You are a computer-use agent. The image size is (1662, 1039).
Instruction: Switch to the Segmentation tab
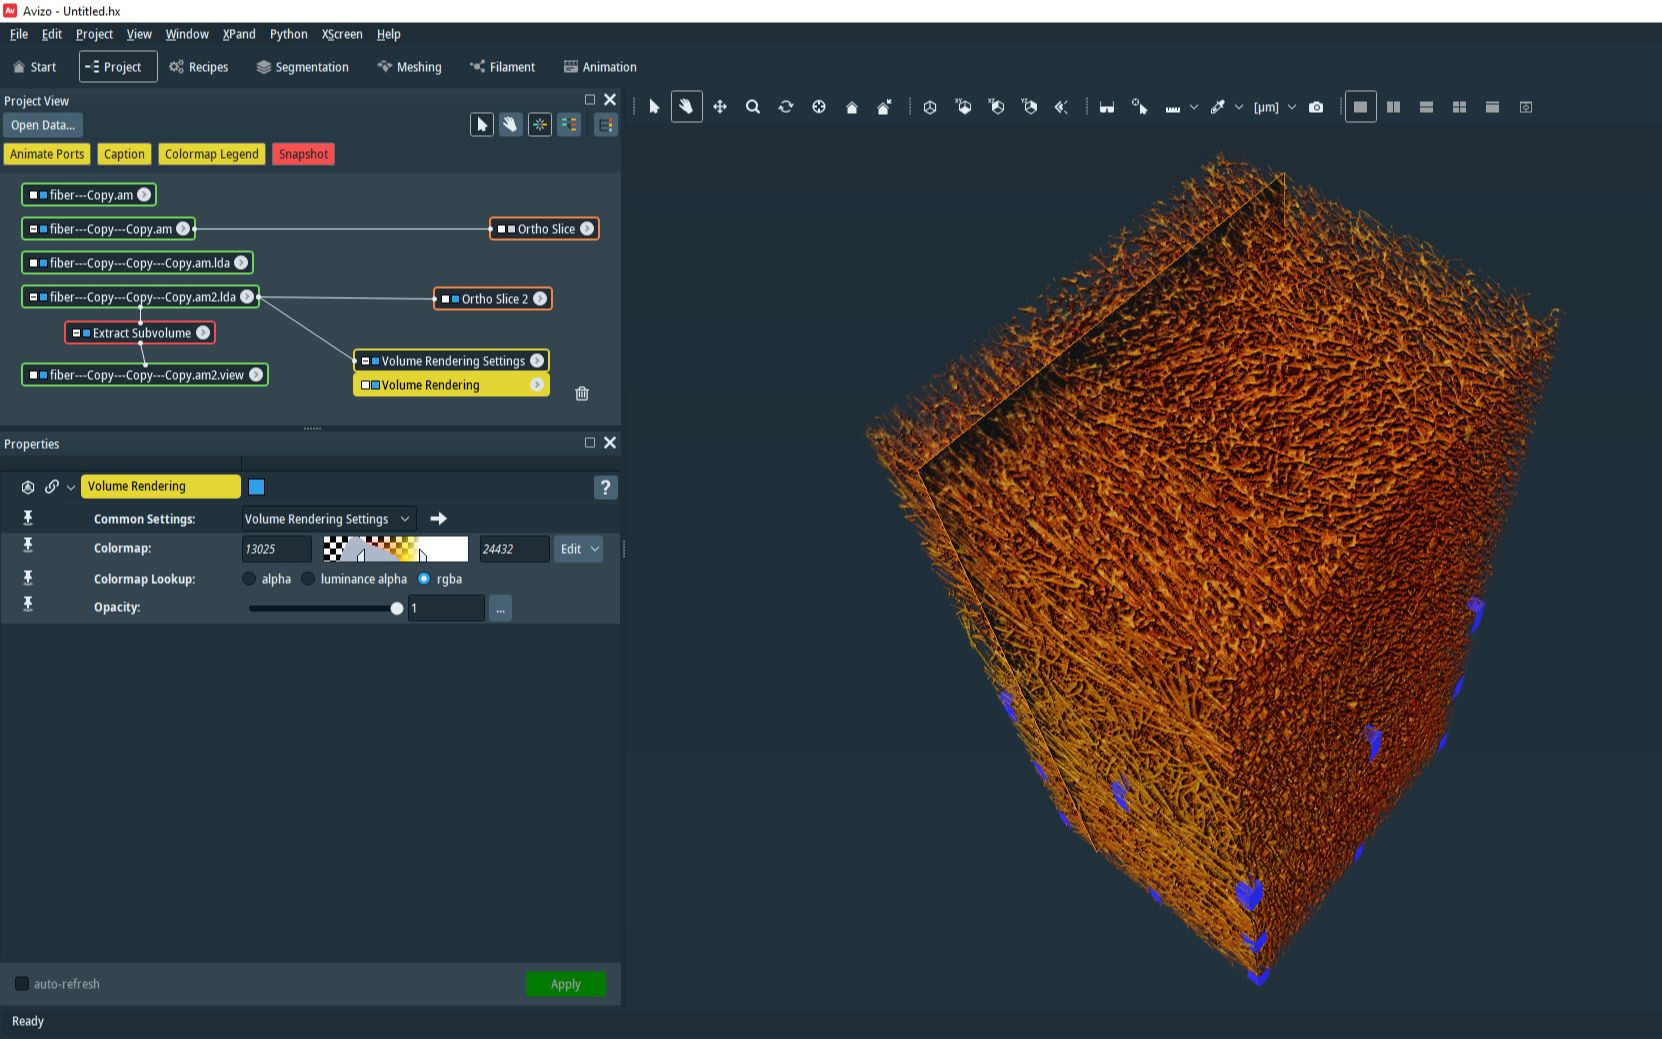302,67
